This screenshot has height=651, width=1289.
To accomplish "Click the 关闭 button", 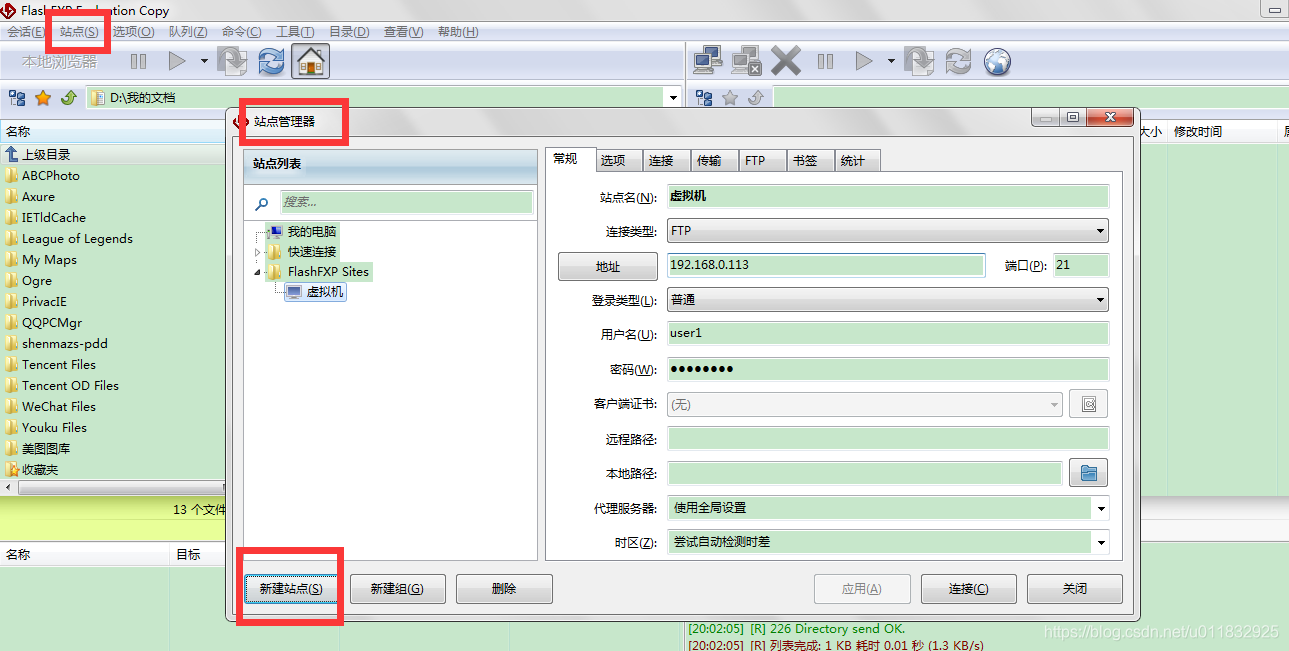I will 1075,589.
